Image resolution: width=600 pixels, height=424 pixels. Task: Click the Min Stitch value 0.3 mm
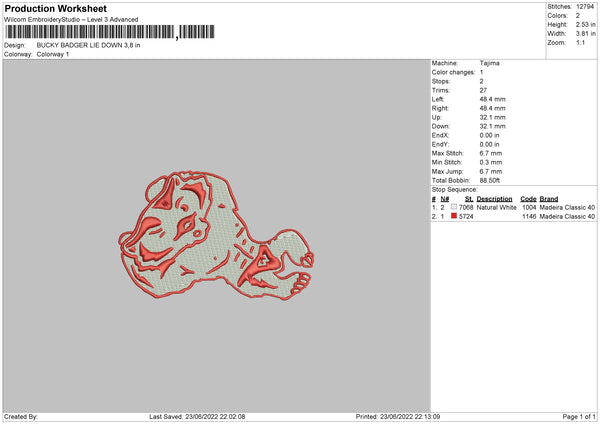(491, 163)
